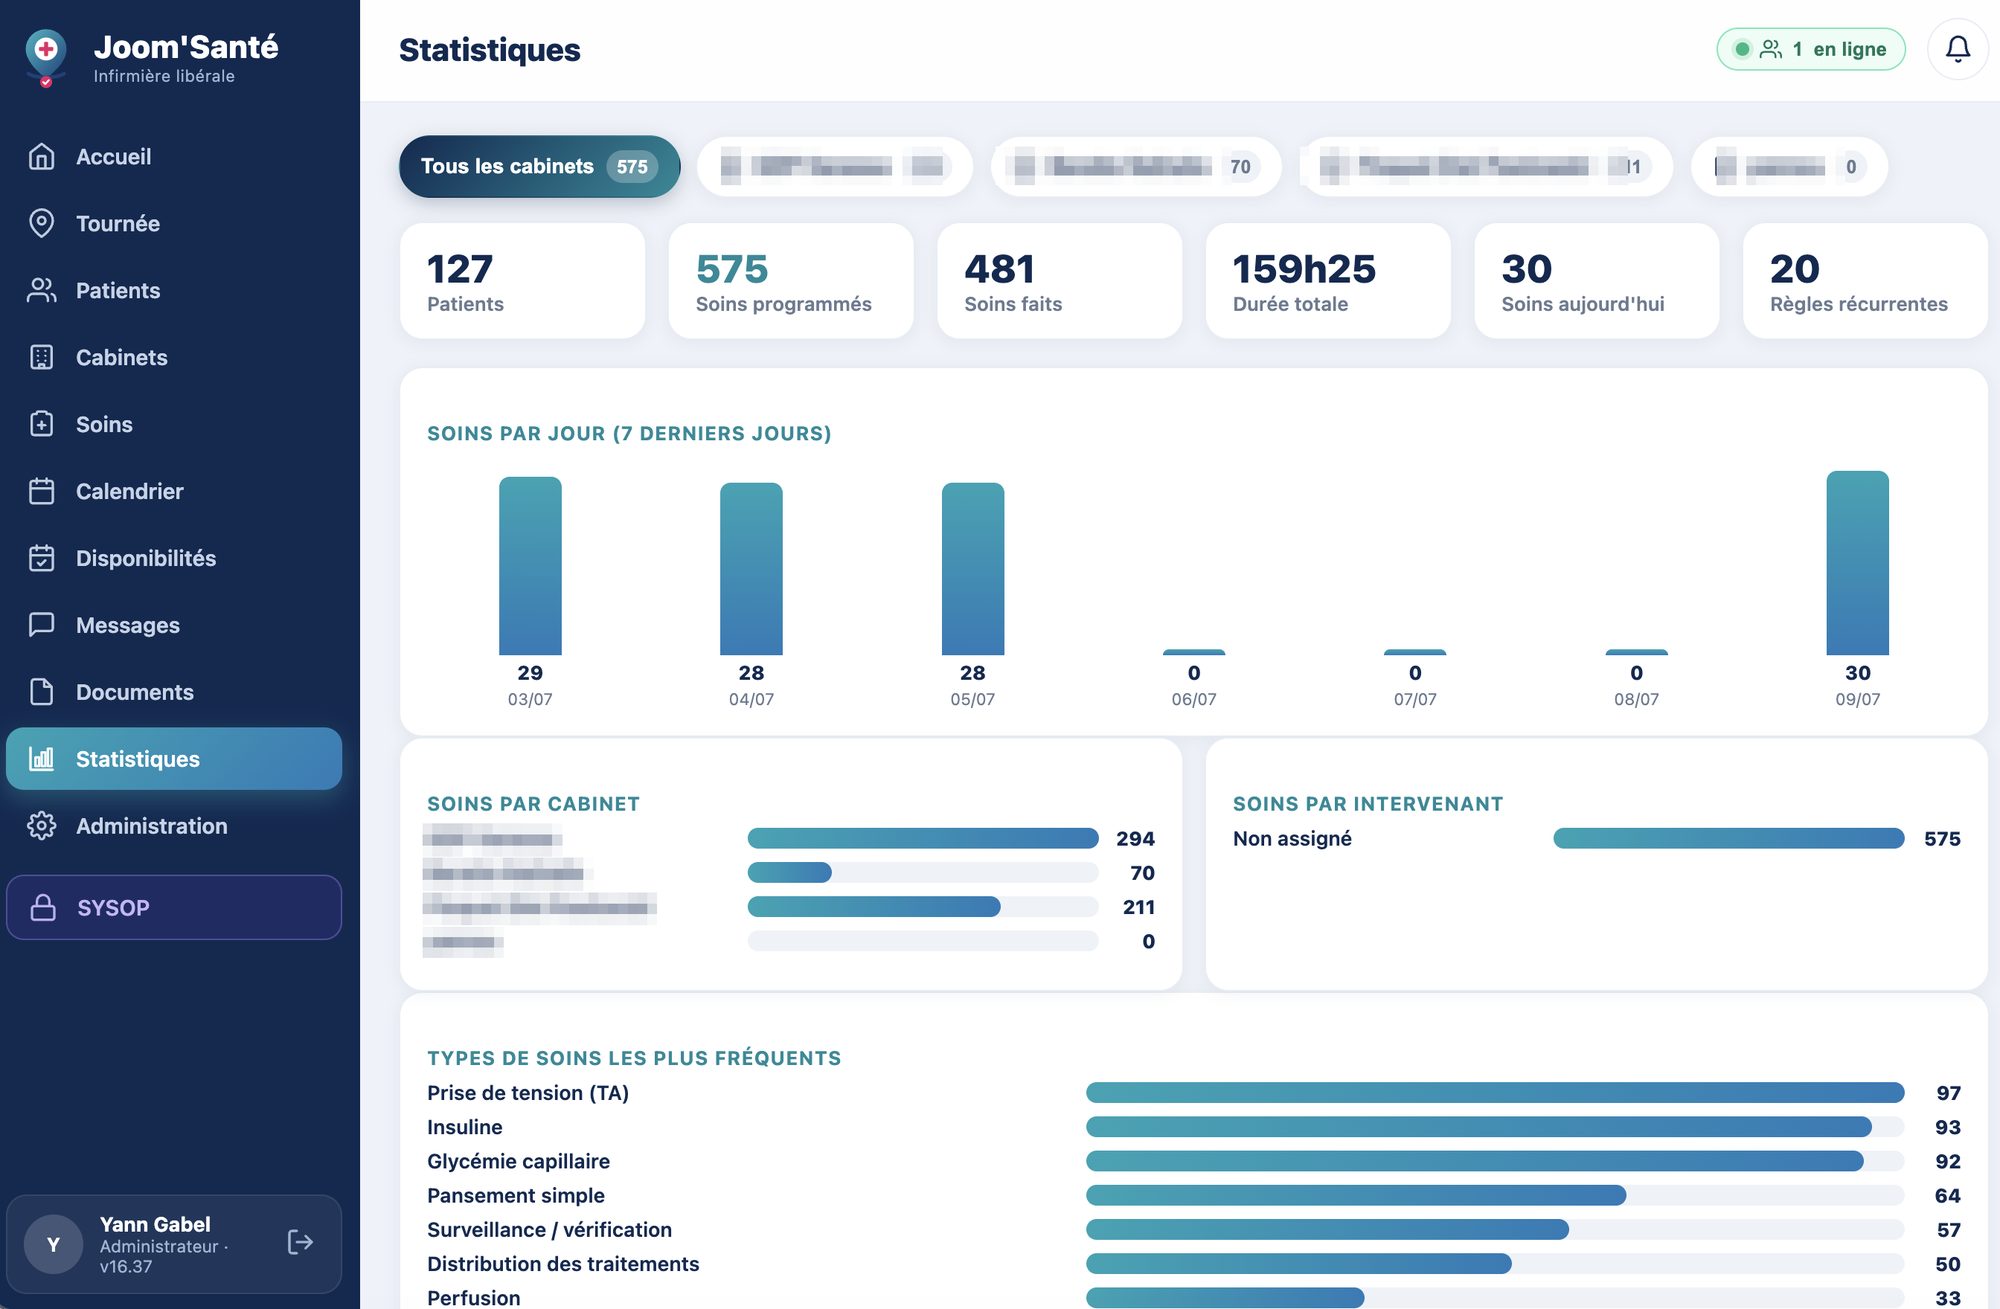This screenshot has height=1309, width=2000.
Task: Click the Joom'Santé logo
Action: [46, 58]
